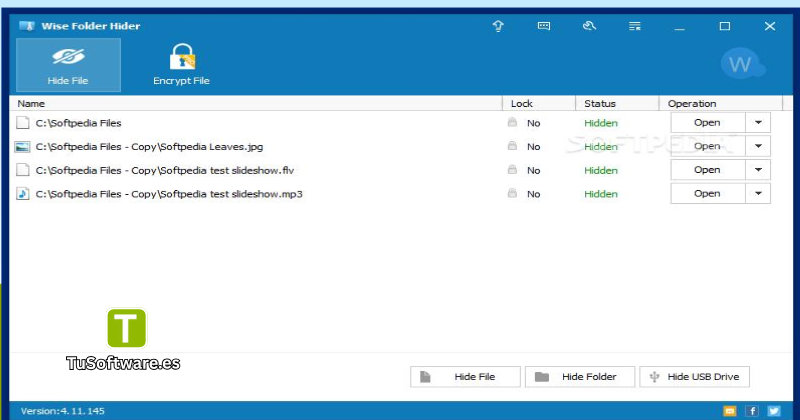Click Open for slideshow.flv
Viewport: 800px width, 420px height.
pos(708,170)
